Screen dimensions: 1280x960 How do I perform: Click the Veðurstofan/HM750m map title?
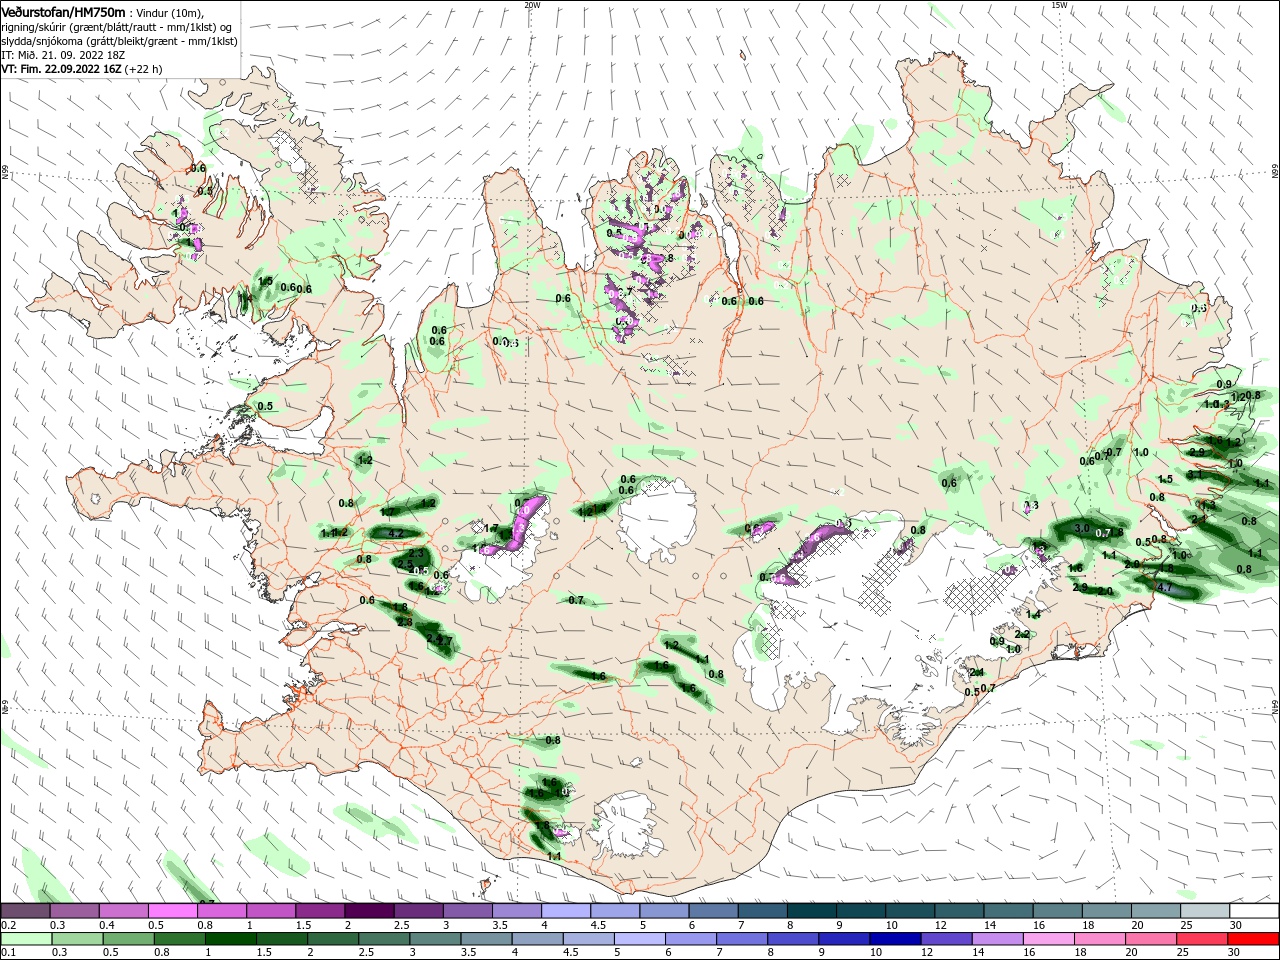pos(63,11)
